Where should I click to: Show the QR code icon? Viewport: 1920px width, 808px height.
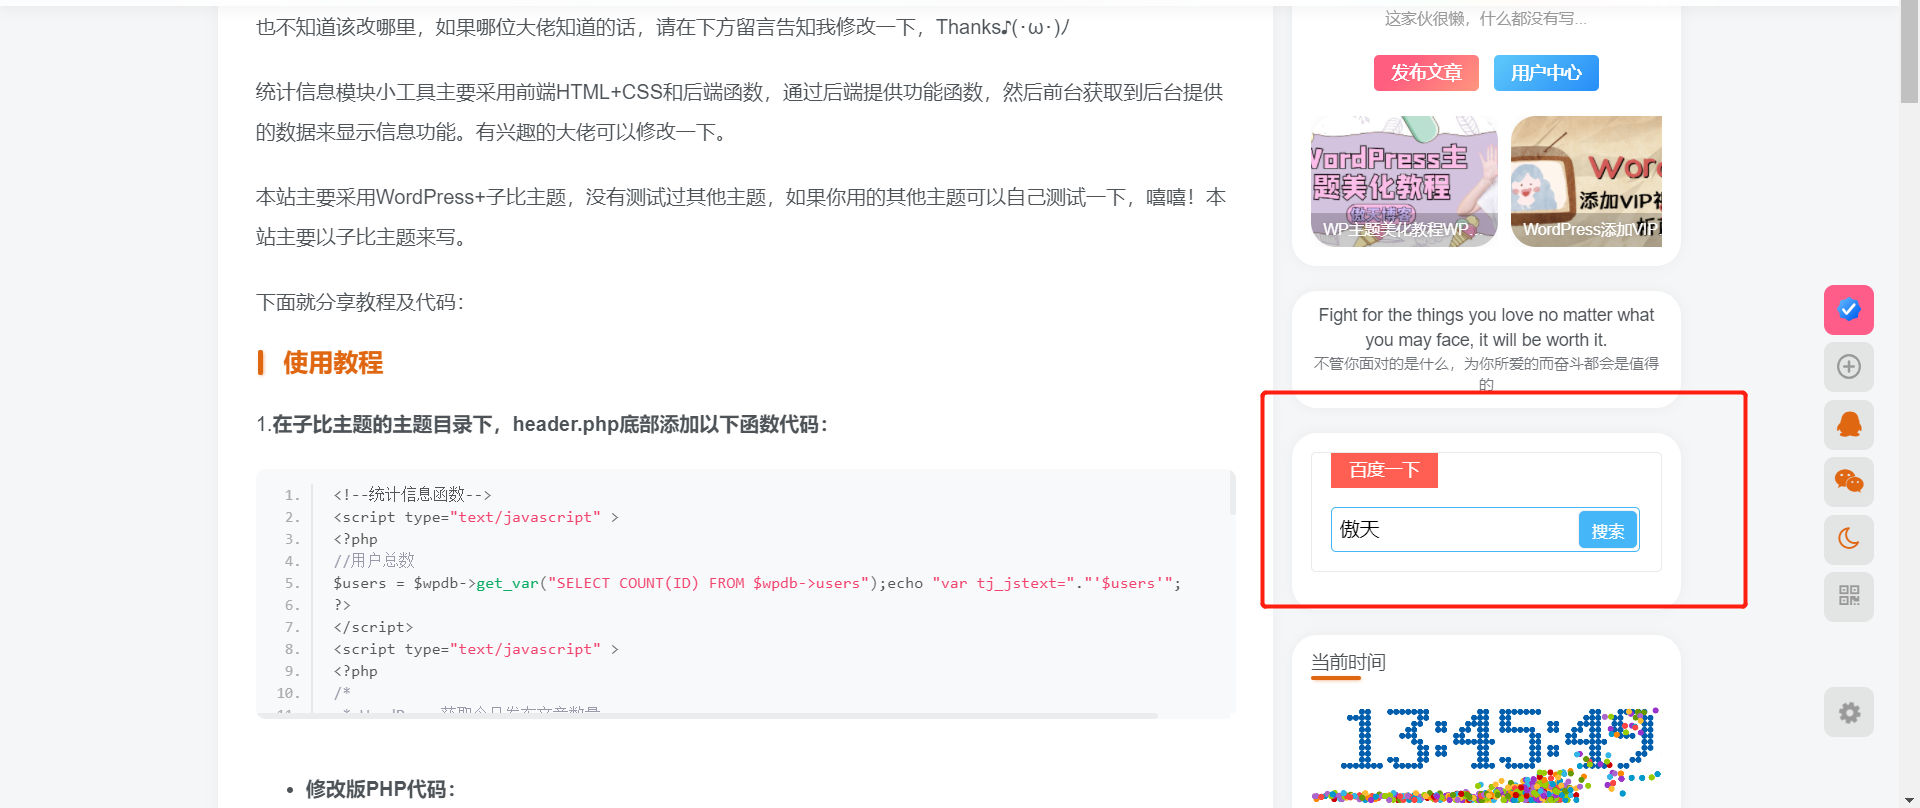click(1848, 596)
